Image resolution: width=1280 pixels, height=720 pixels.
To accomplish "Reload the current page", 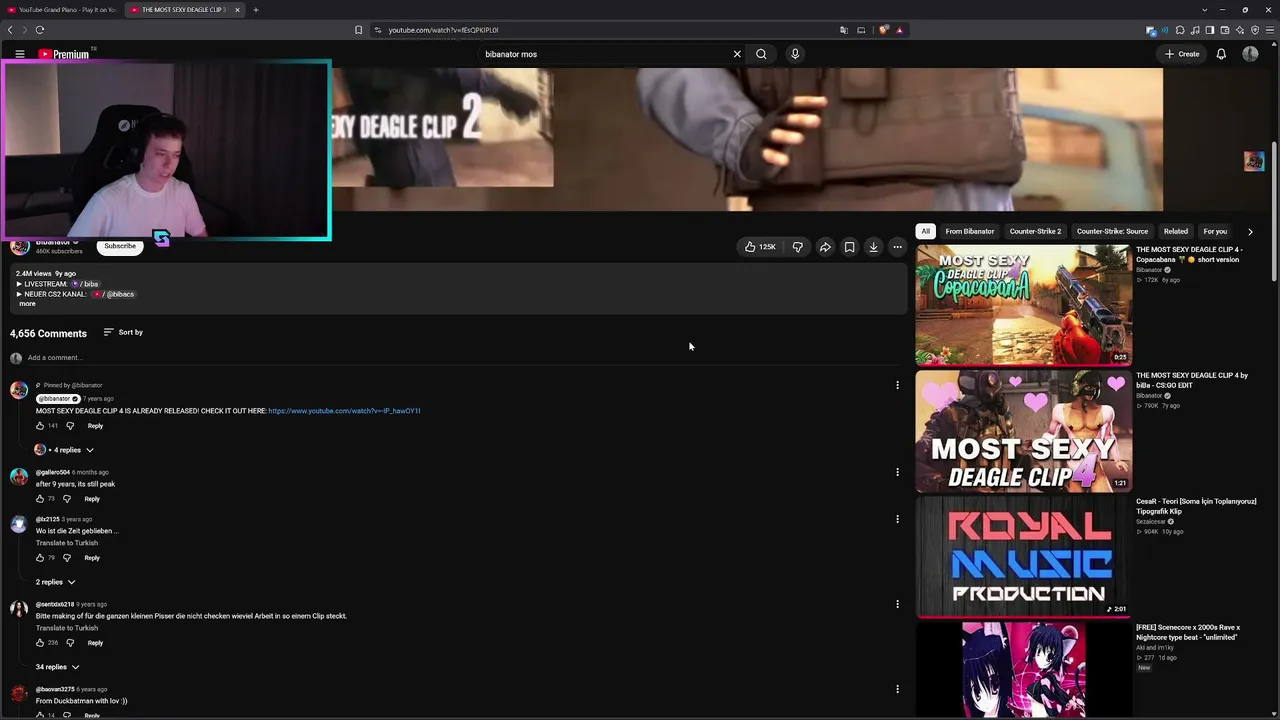I will tap(40, 30).
